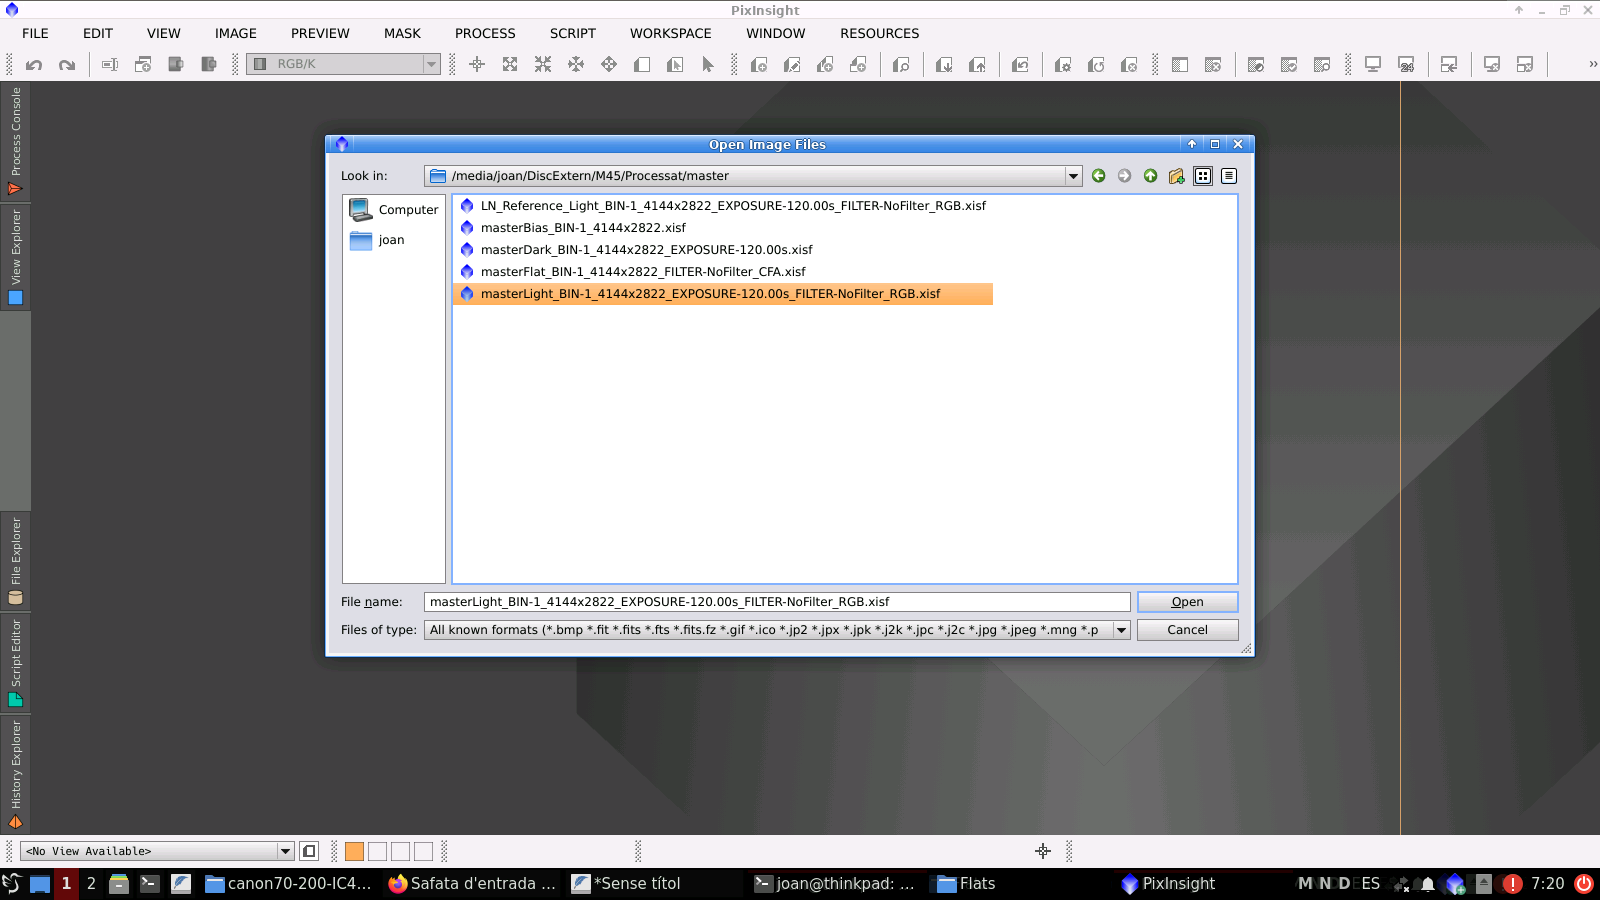Click the undo arrow in main toolbar
This screenshot has height=900, width=1600.
(34, 65)
